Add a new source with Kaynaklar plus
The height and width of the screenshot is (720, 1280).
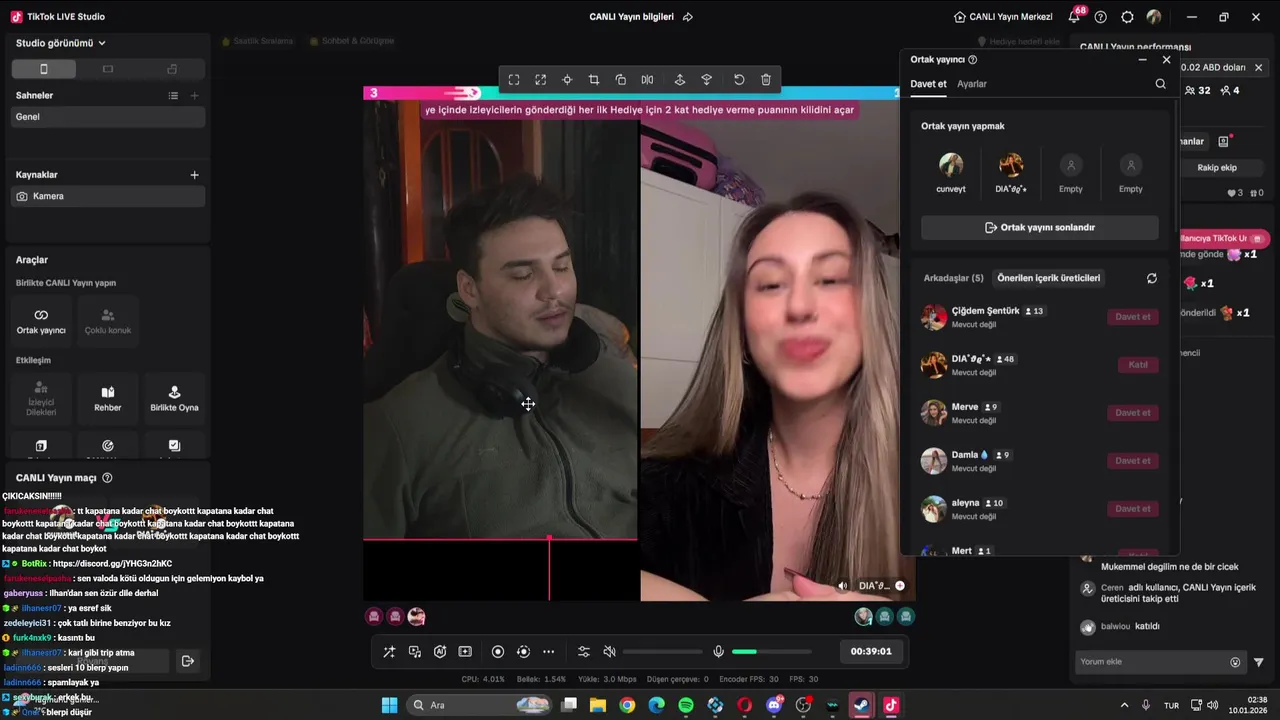coord(194,174)
